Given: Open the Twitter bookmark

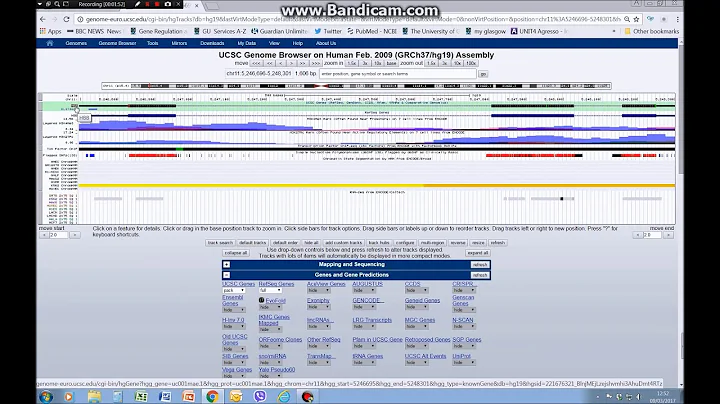Looking at the screenshot, I should pyautogui.click(x=328, y=31).
